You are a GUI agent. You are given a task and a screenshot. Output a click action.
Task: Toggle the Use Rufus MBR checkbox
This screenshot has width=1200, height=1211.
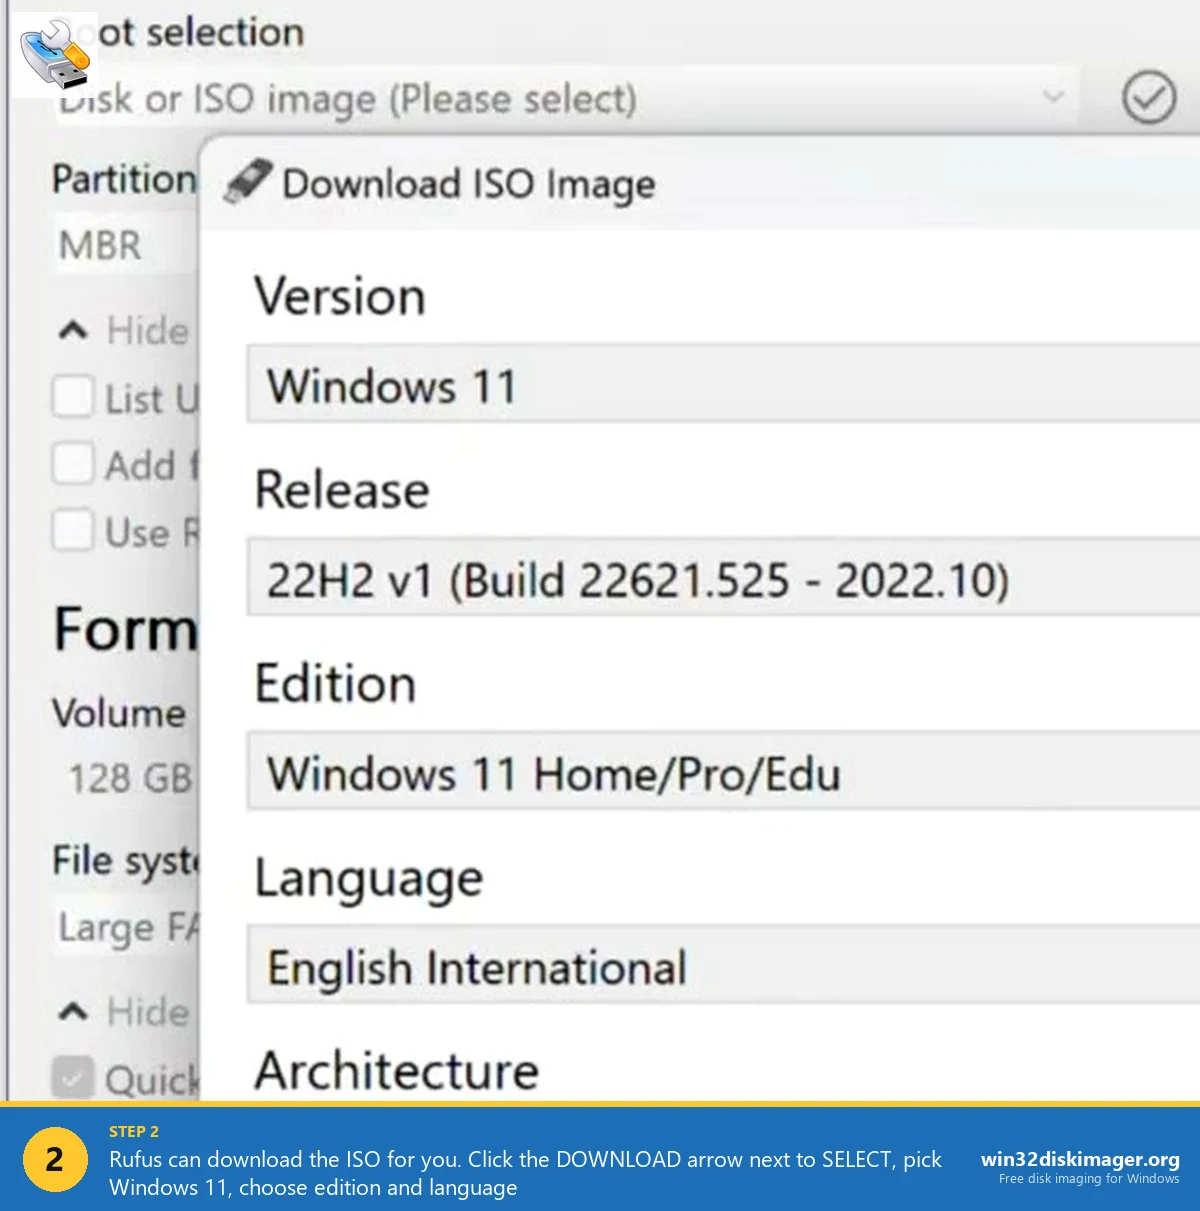click(x=71, y=531)
